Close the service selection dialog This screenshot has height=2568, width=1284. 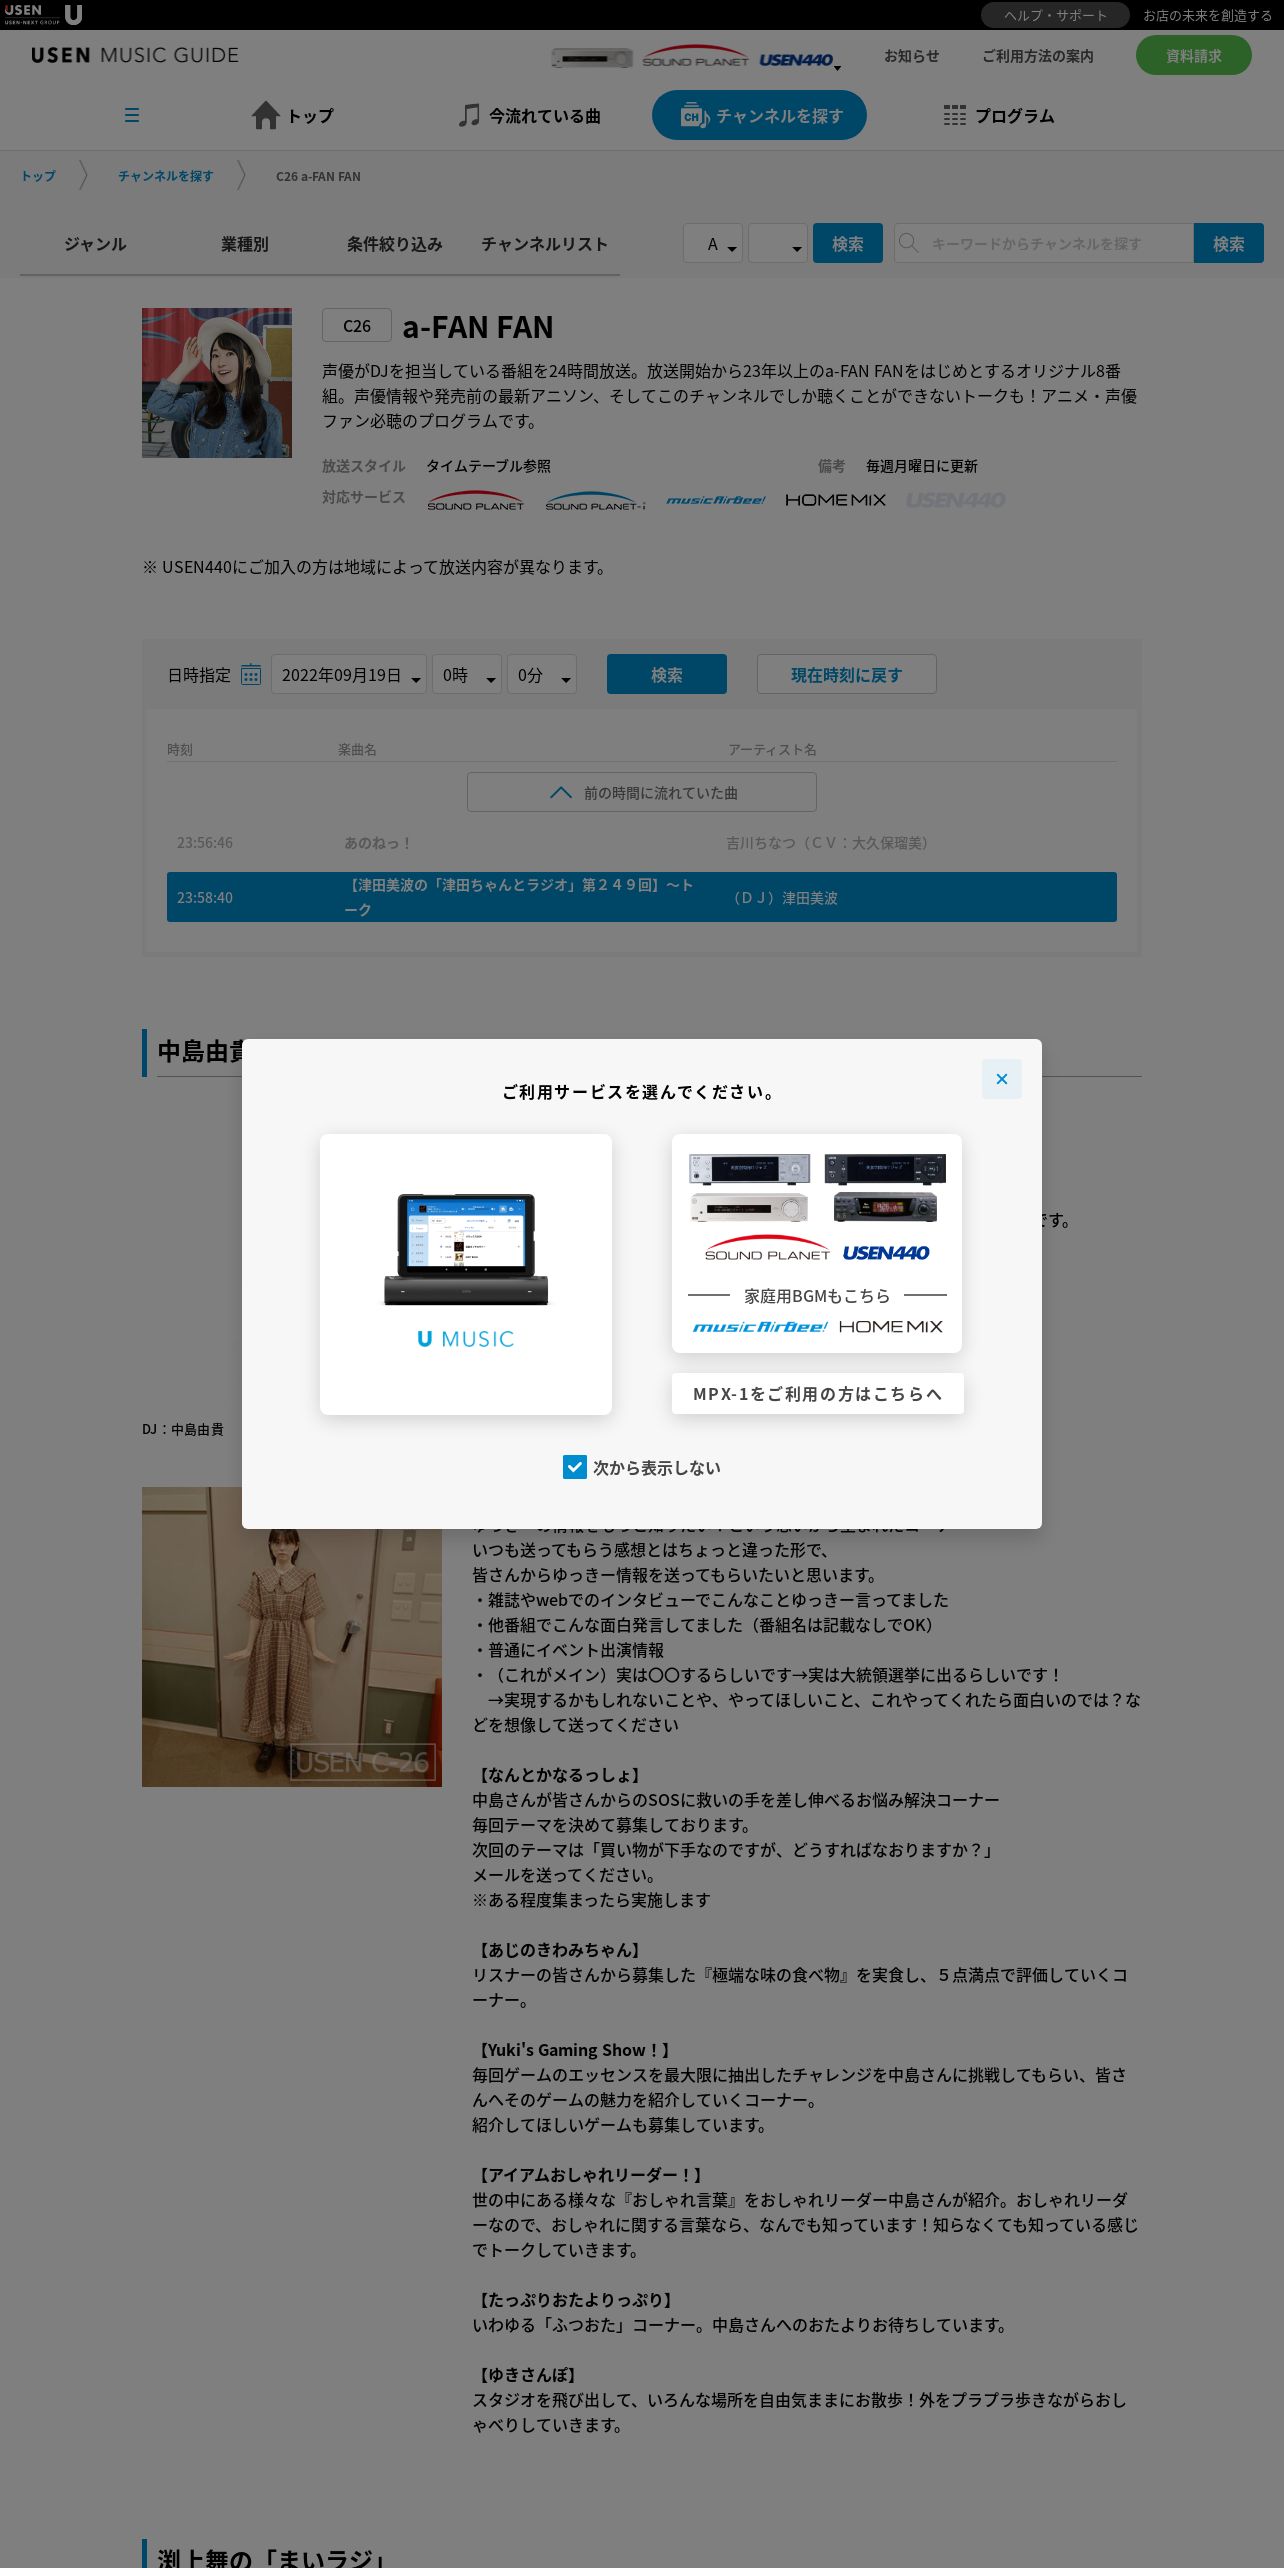[x=1001, y=1079]
